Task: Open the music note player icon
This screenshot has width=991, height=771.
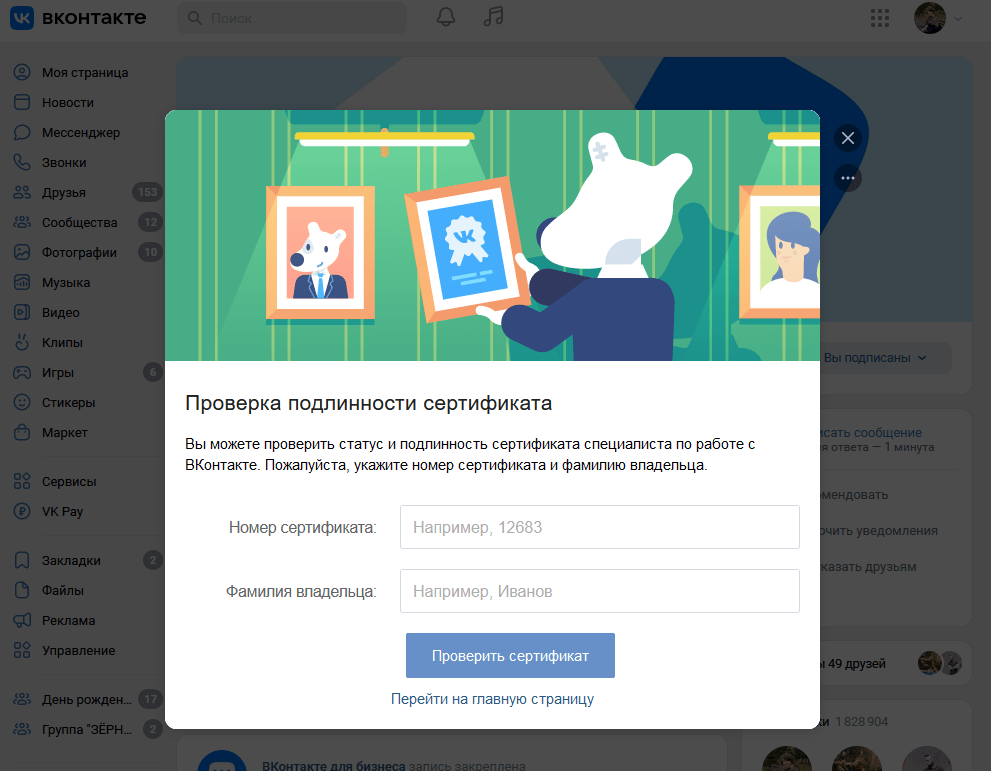Action: point(493,18)
